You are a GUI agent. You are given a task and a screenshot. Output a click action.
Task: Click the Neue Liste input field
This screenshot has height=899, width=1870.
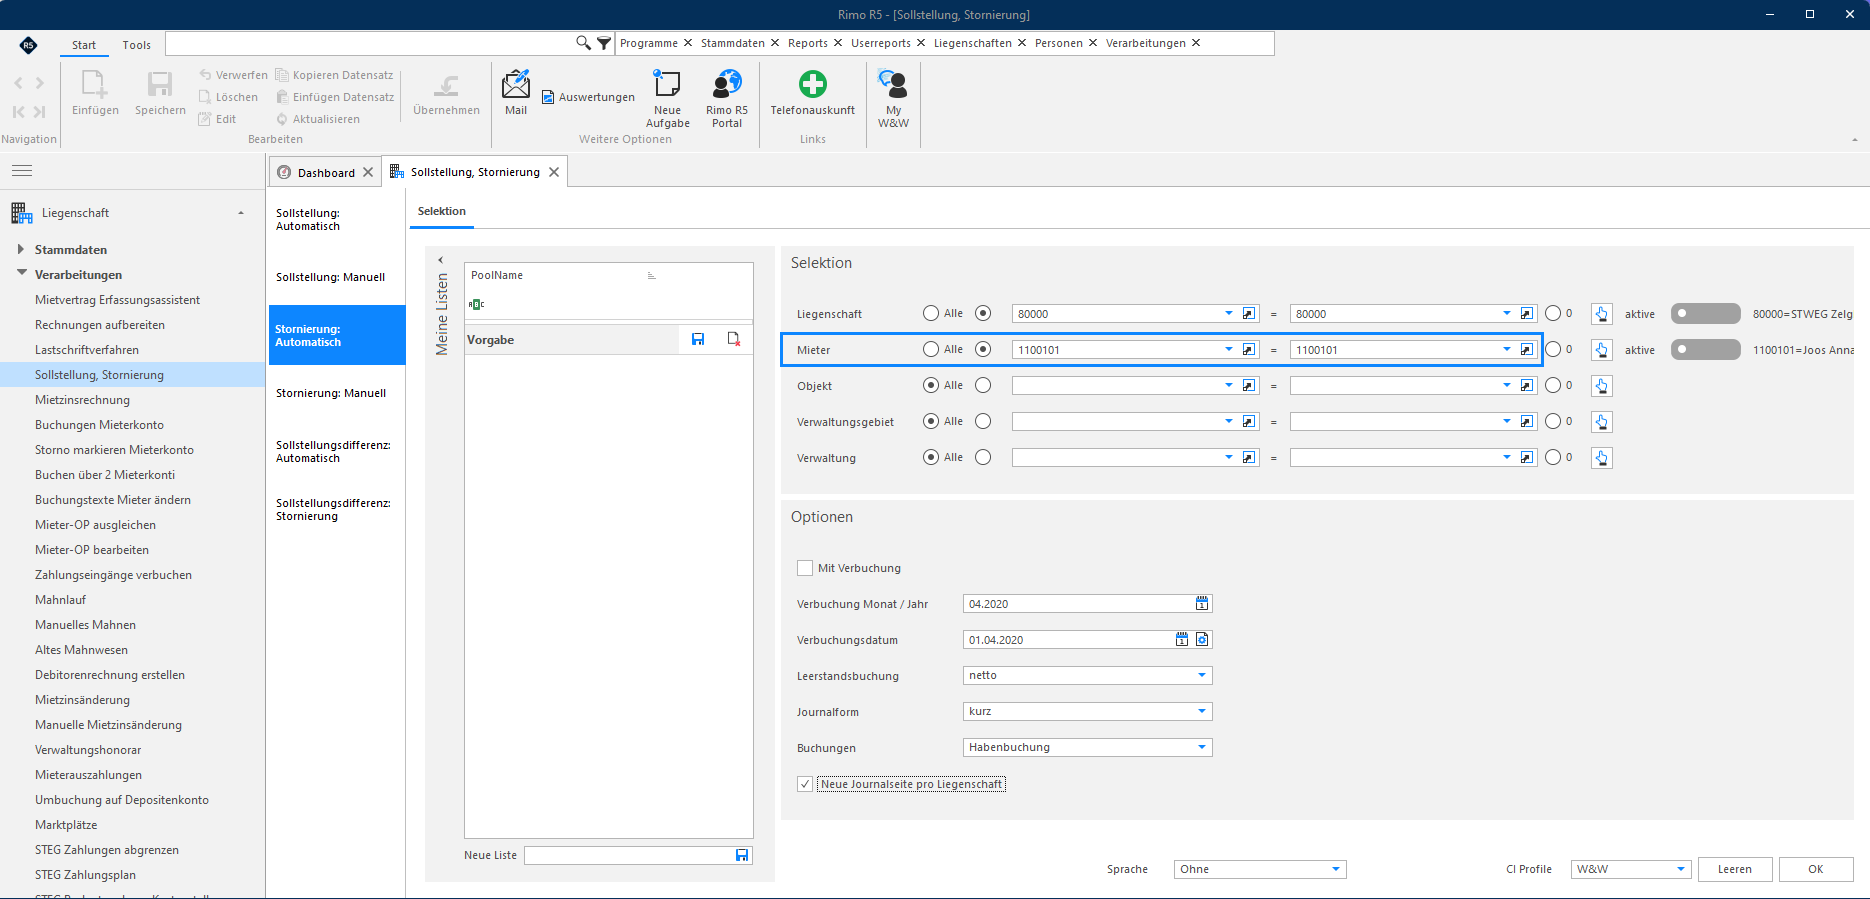(x=630, y=855)
